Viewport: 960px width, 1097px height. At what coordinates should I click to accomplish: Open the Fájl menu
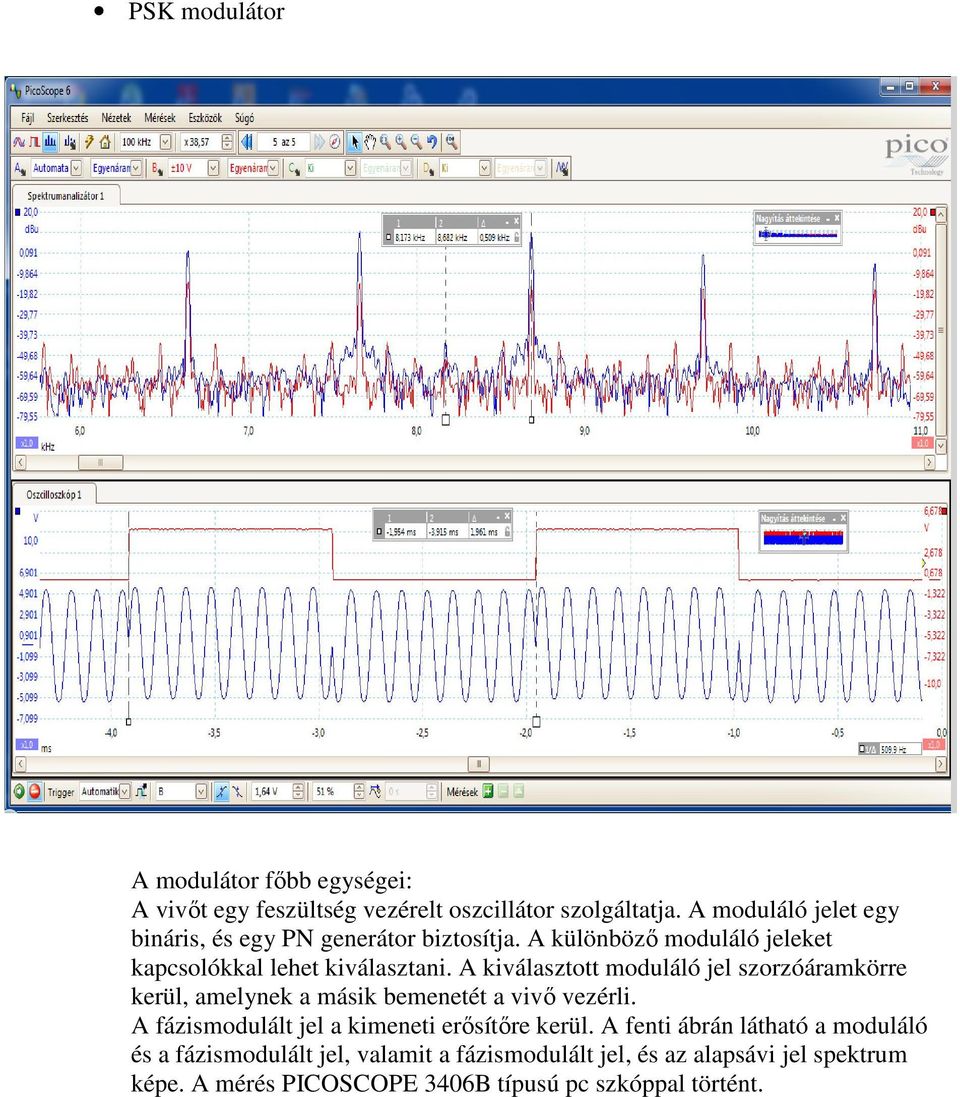click(27, 118)
